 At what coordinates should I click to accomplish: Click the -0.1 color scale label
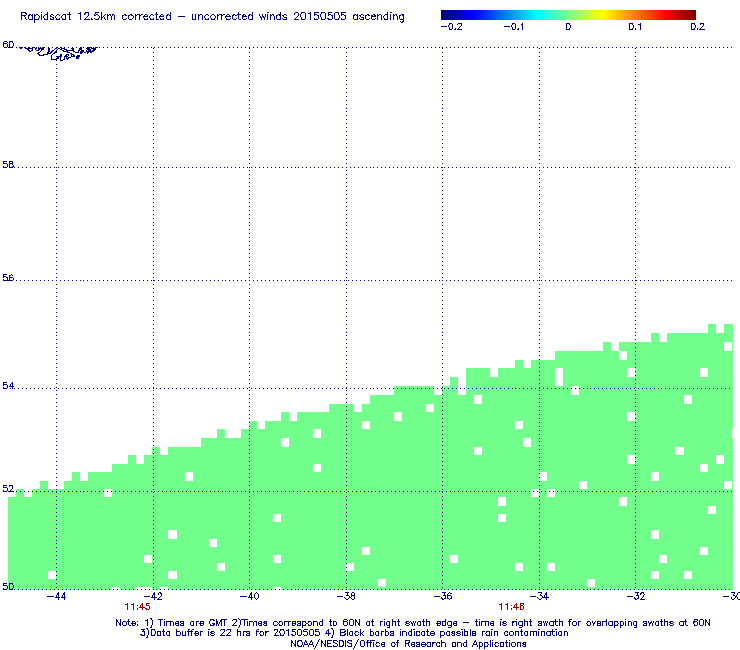point(513,27)
